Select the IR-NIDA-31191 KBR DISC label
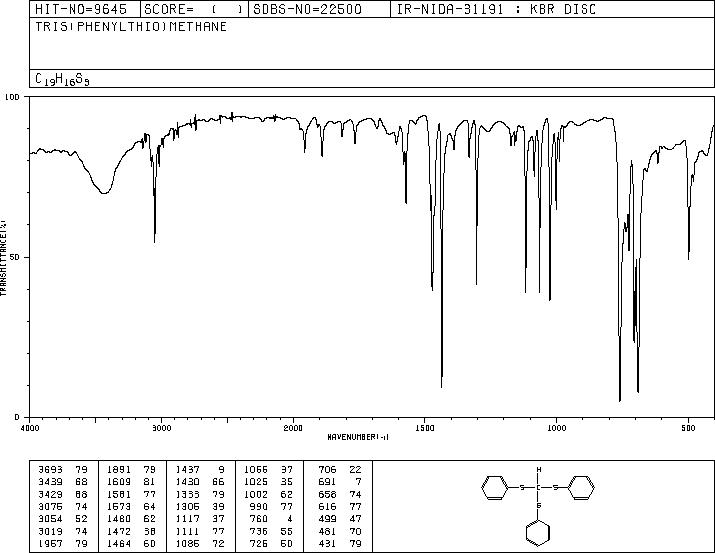 click(x=496, y=10)
